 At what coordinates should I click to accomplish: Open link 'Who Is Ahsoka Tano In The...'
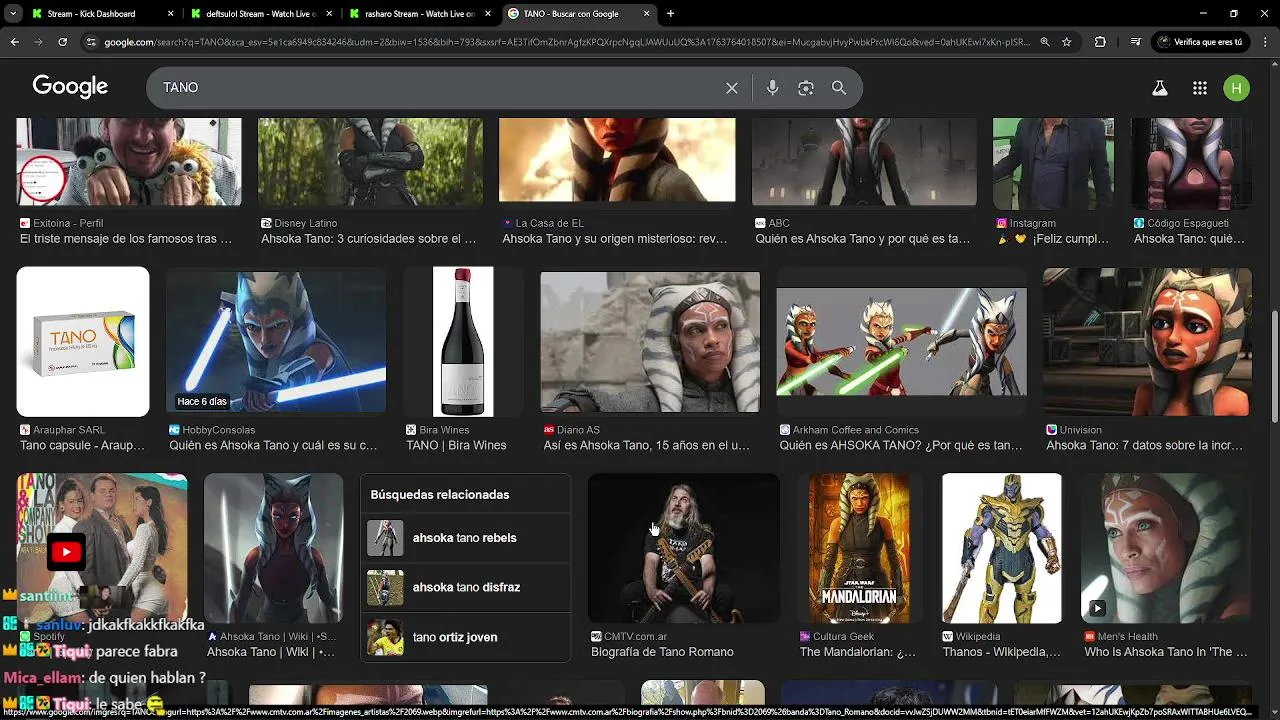[x=1166, y=652]
